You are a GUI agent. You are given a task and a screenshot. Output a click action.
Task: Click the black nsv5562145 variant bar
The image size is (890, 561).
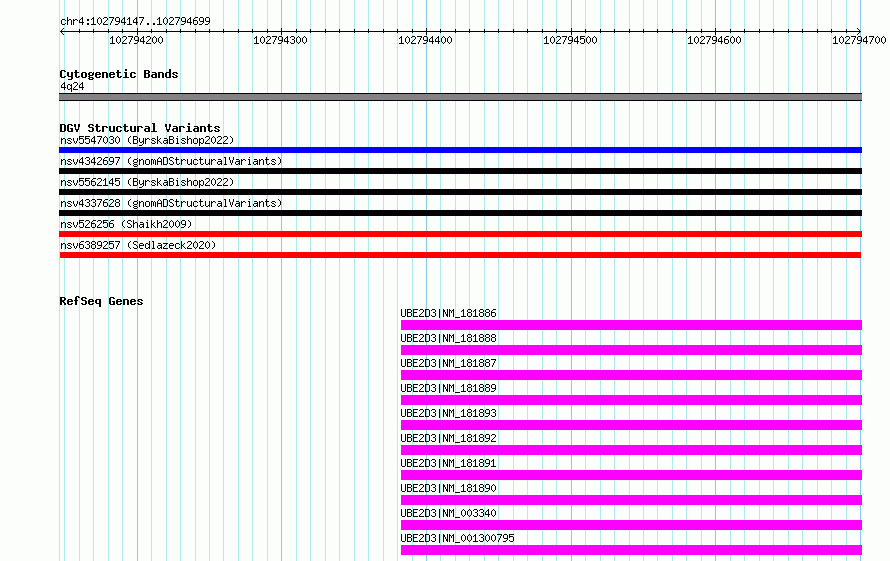coord(460,192)
